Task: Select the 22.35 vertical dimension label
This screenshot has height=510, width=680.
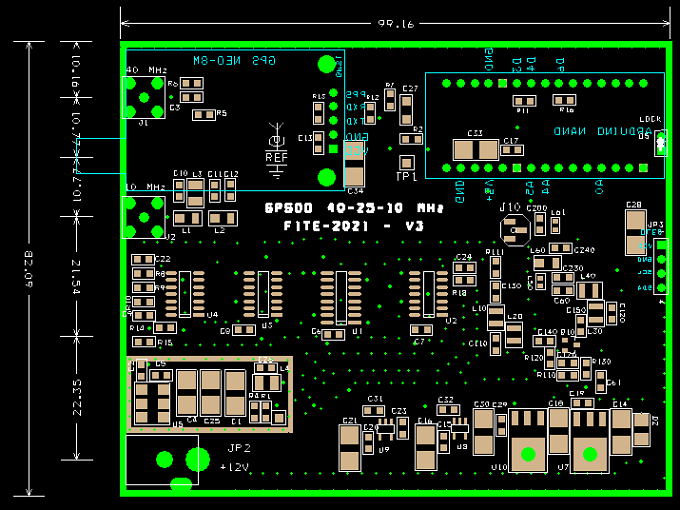Action: pos(77,398)
